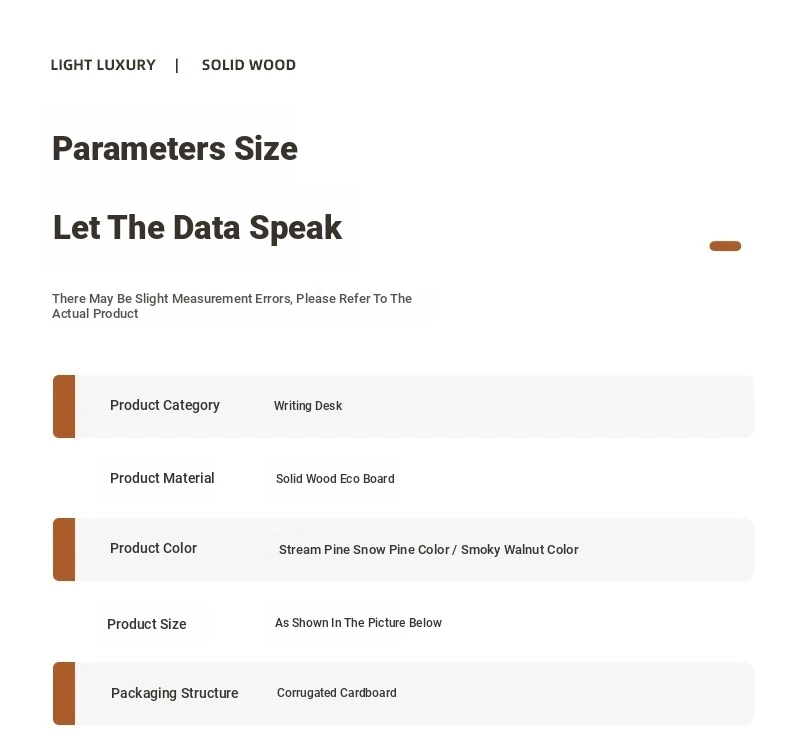Screen dimensions: 790x754
Task: Click the brown bar beside Product Color
Action: (64, 549)
